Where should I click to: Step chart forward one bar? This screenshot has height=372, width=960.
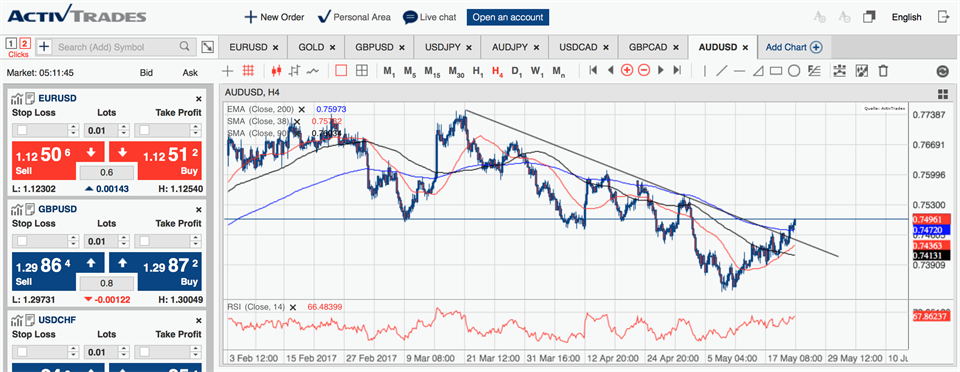pyautogui.click(x=661, y=71)
